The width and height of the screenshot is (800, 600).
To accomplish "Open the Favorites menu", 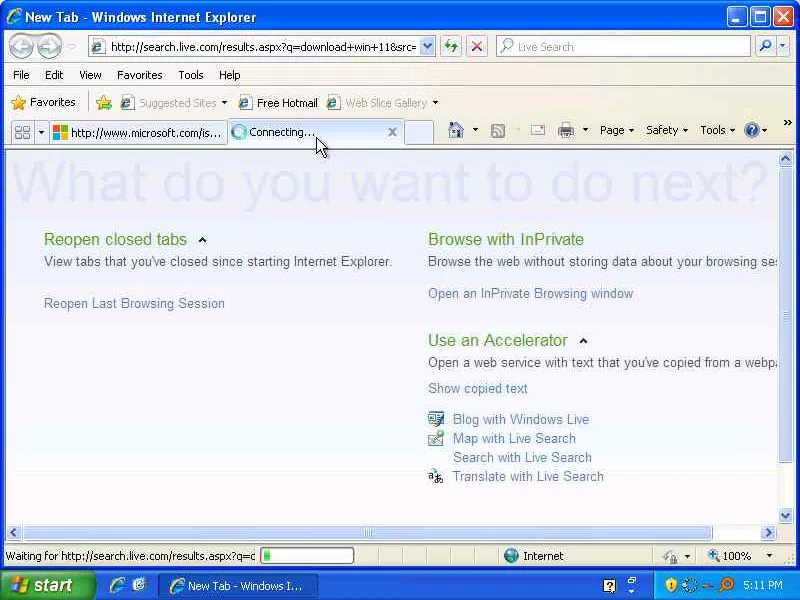I will 140,75.
